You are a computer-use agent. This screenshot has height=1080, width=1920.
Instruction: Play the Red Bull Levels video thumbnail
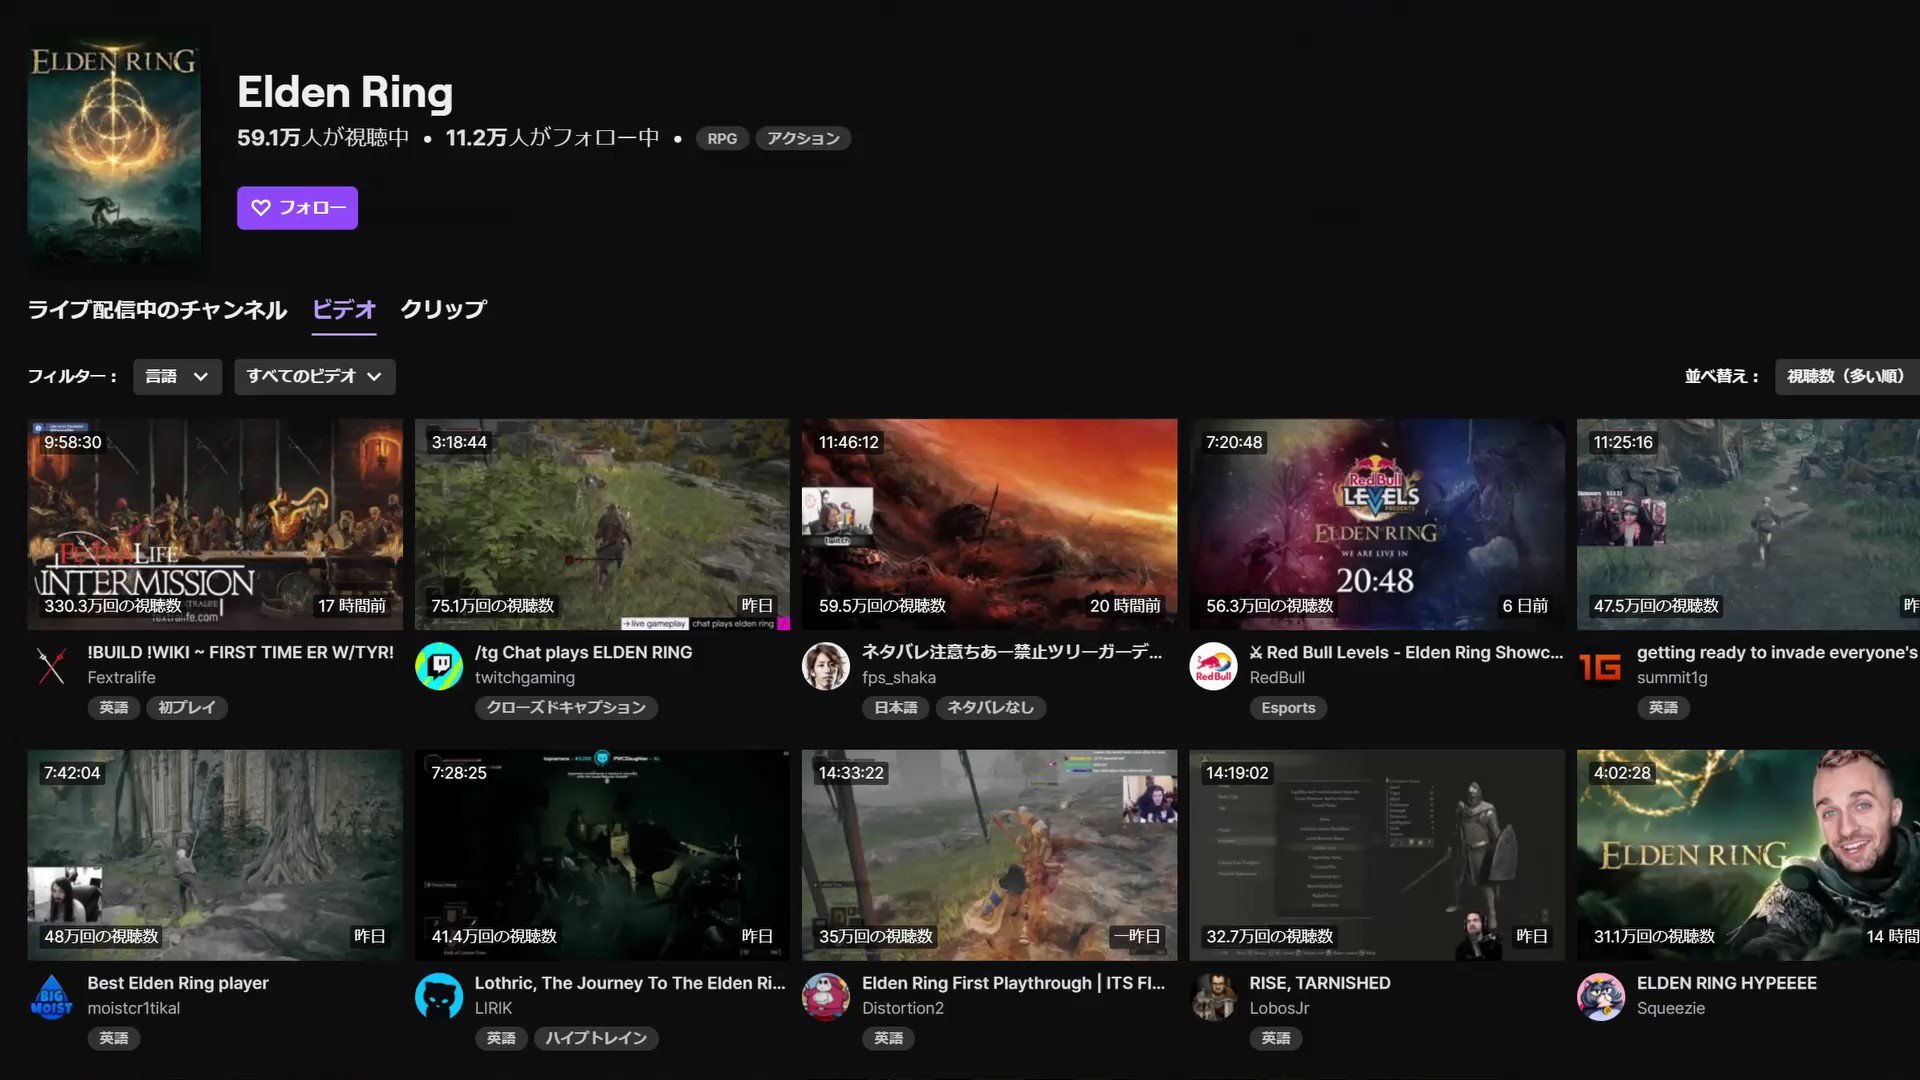coord(1377,524)
